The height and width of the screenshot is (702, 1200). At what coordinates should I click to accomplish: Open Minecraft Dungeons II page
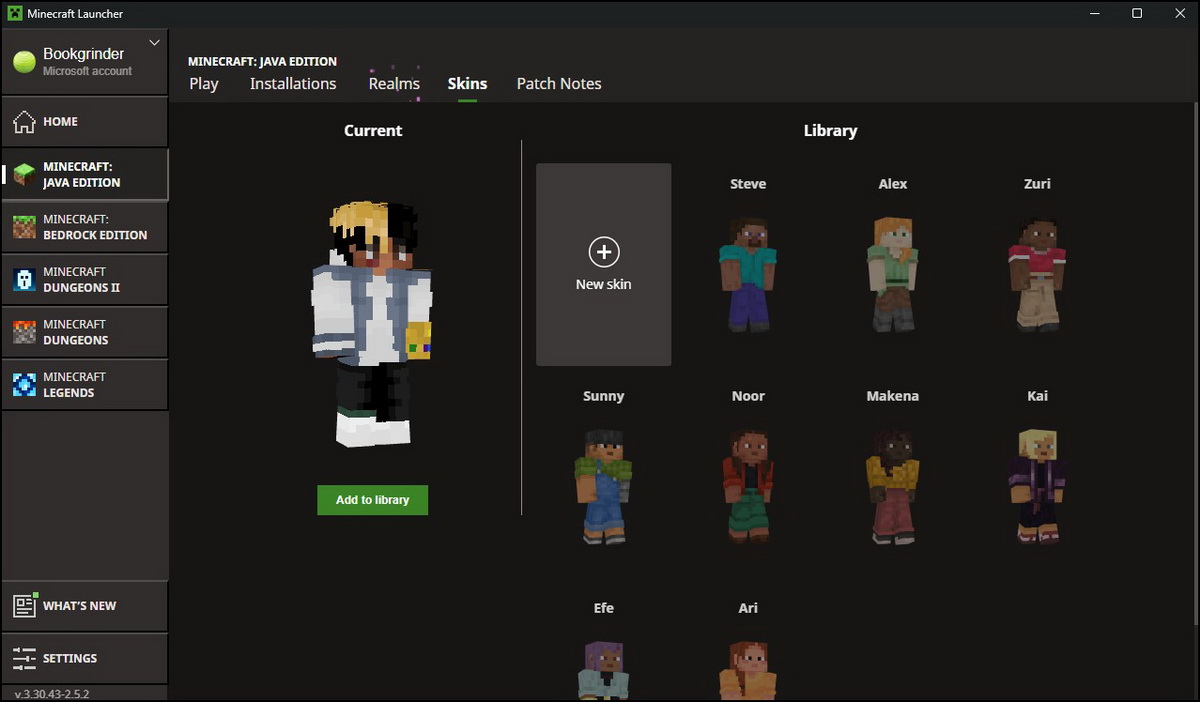[x=85, y=279]
